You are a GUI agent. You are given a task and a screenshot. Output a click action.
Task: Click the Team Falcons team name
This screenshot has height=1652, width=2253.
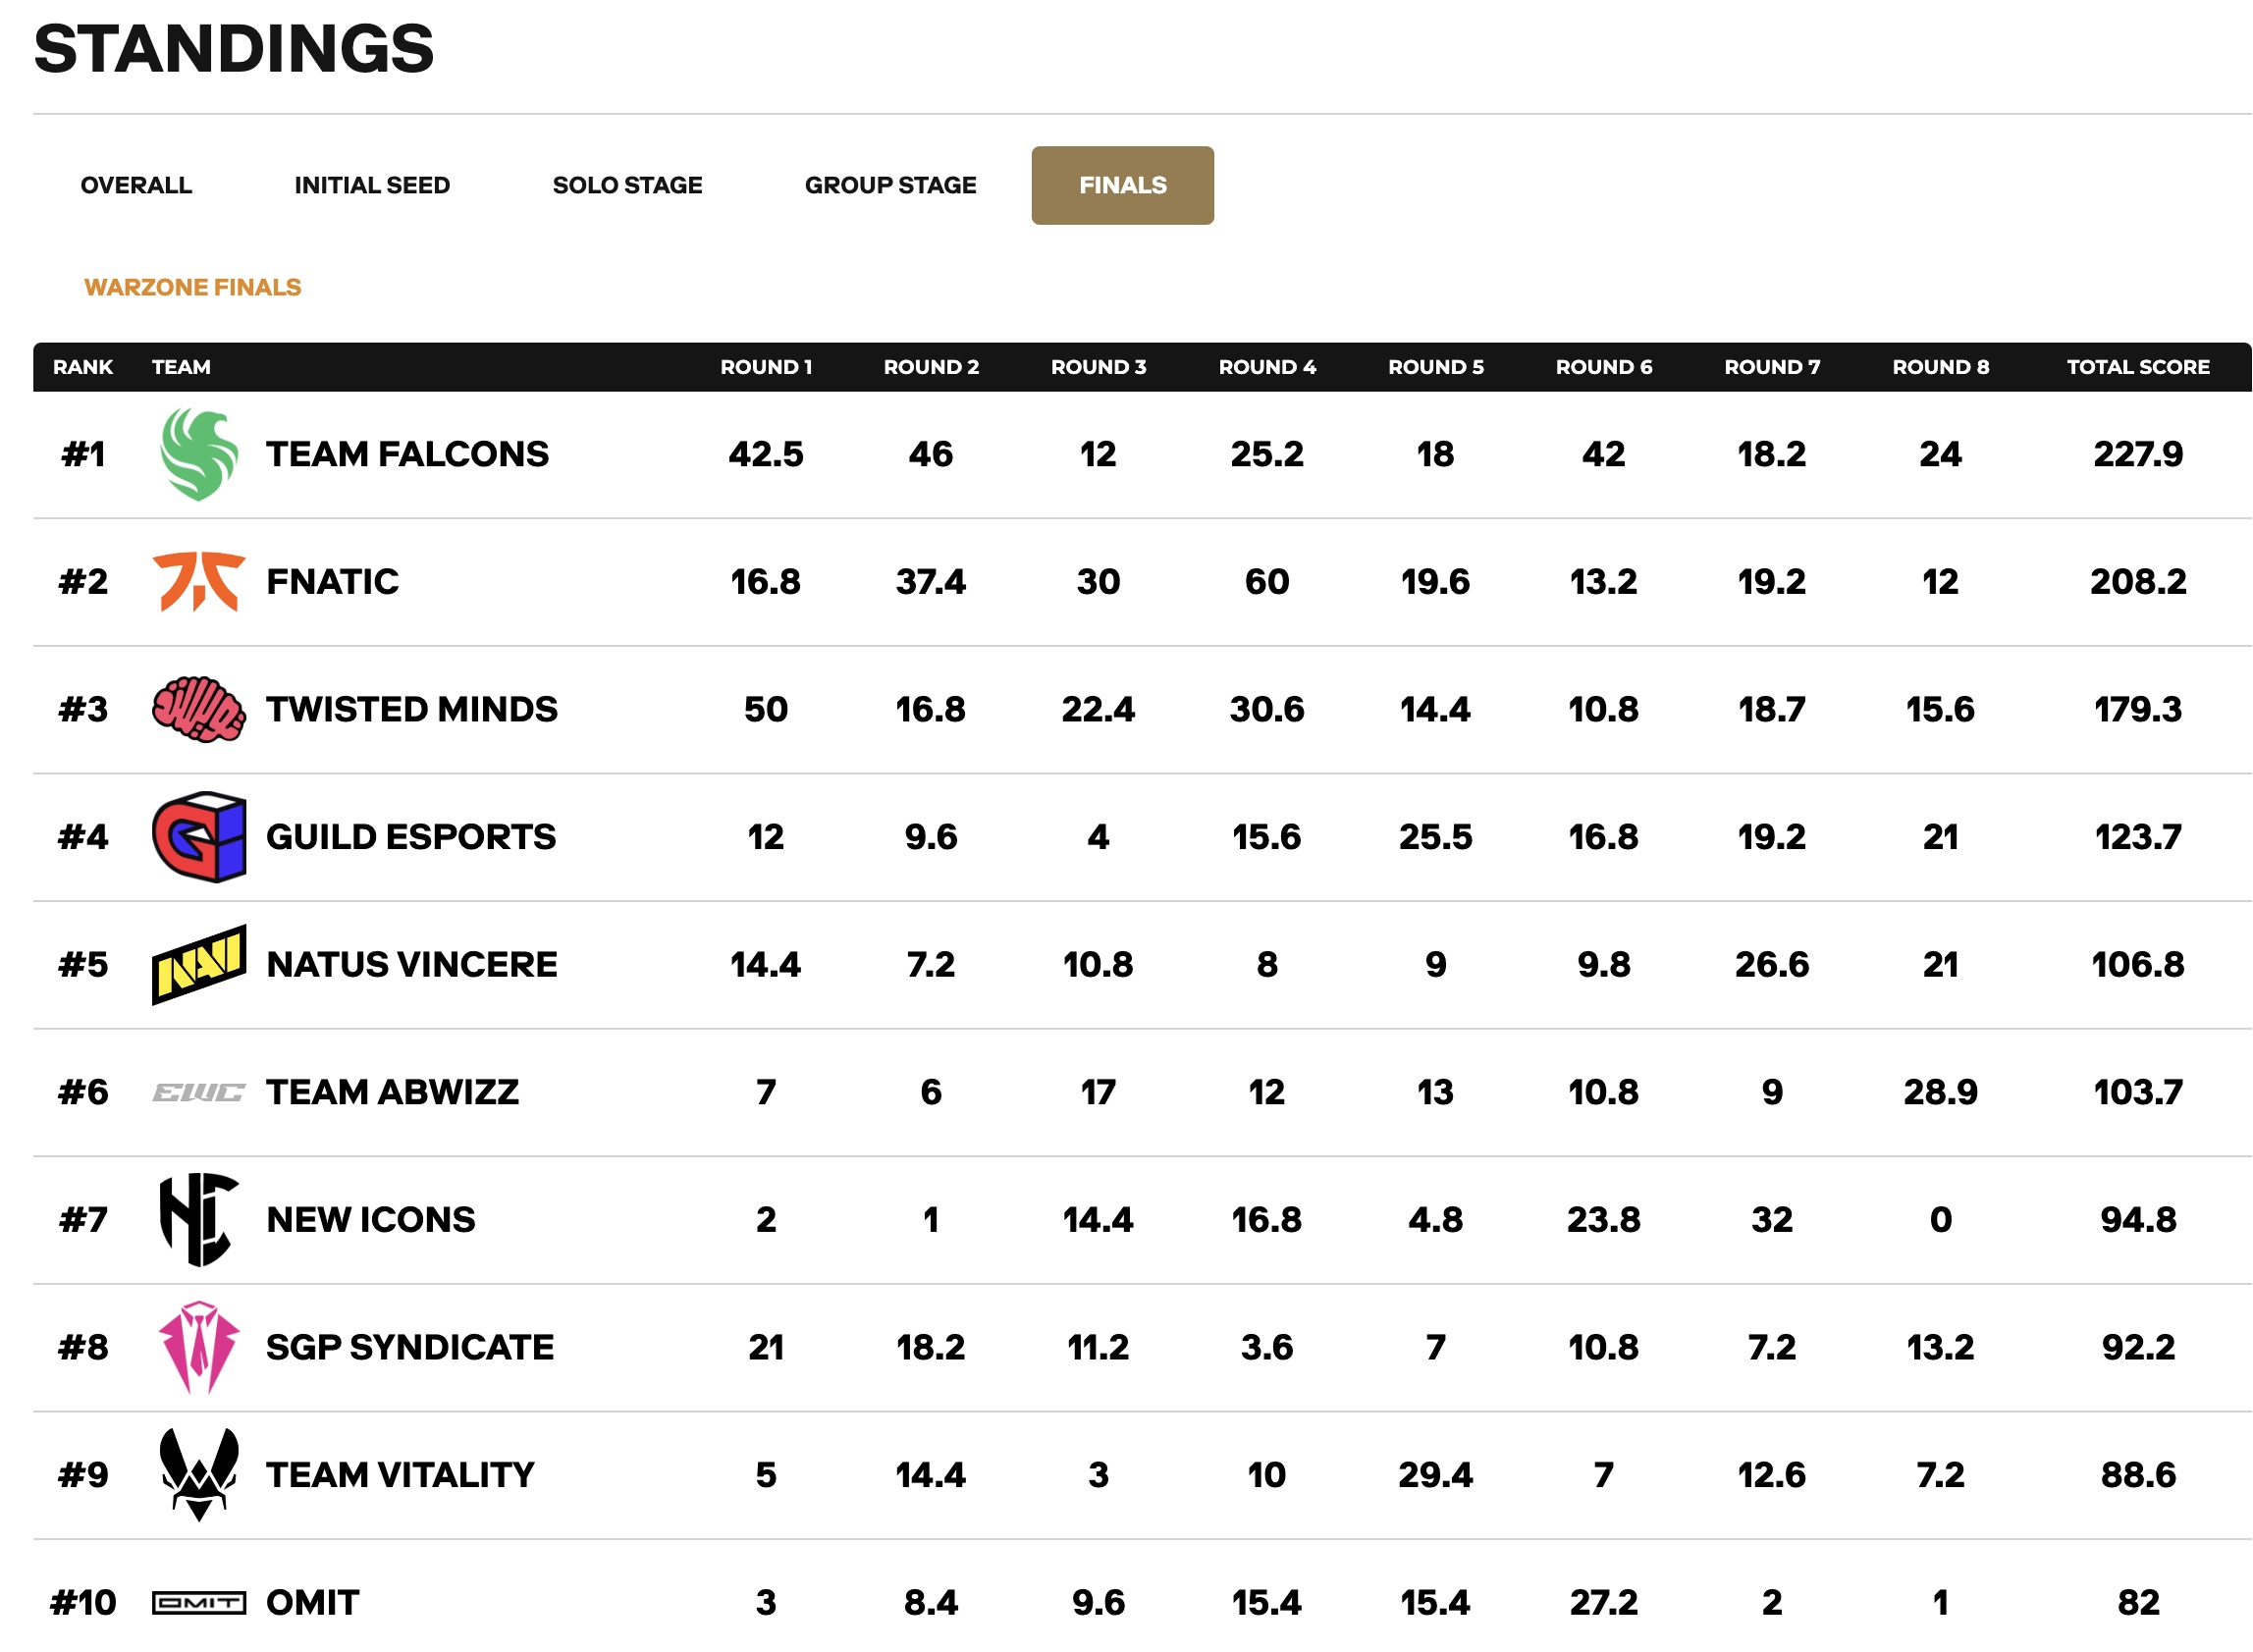pos(407,455)
